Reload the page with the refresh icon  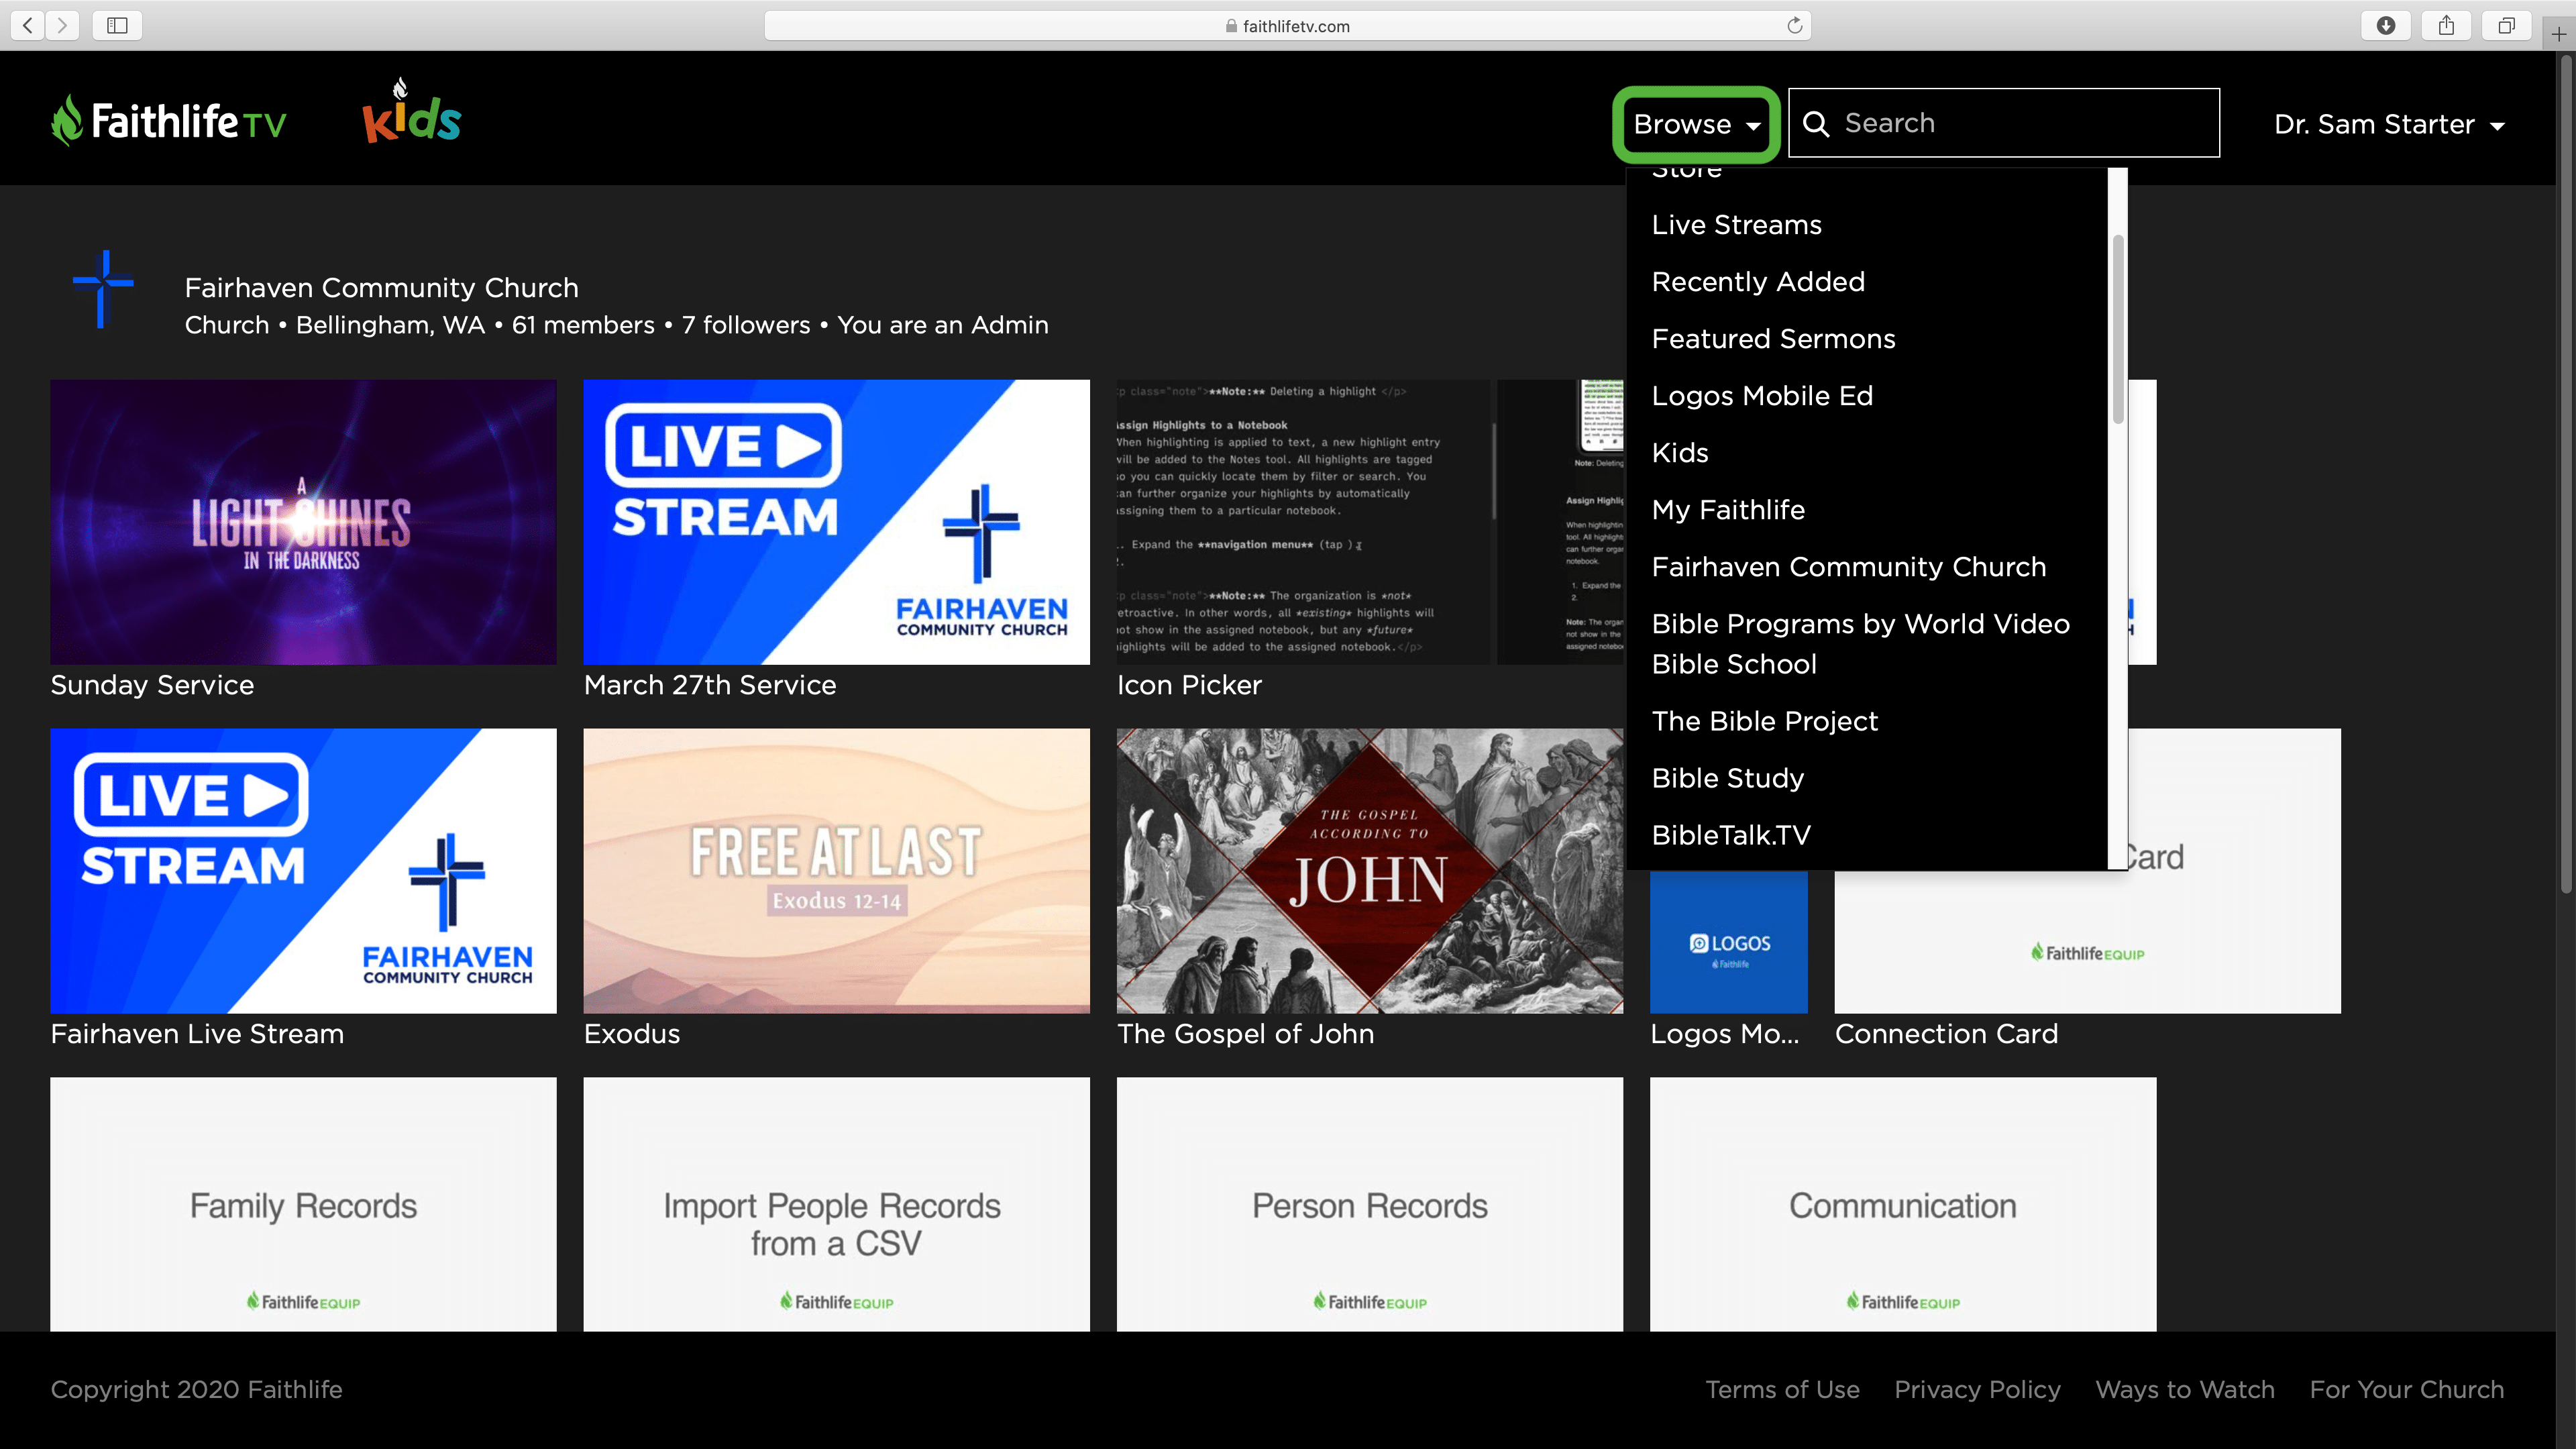pyautogui.click(x=1795, y=25)
